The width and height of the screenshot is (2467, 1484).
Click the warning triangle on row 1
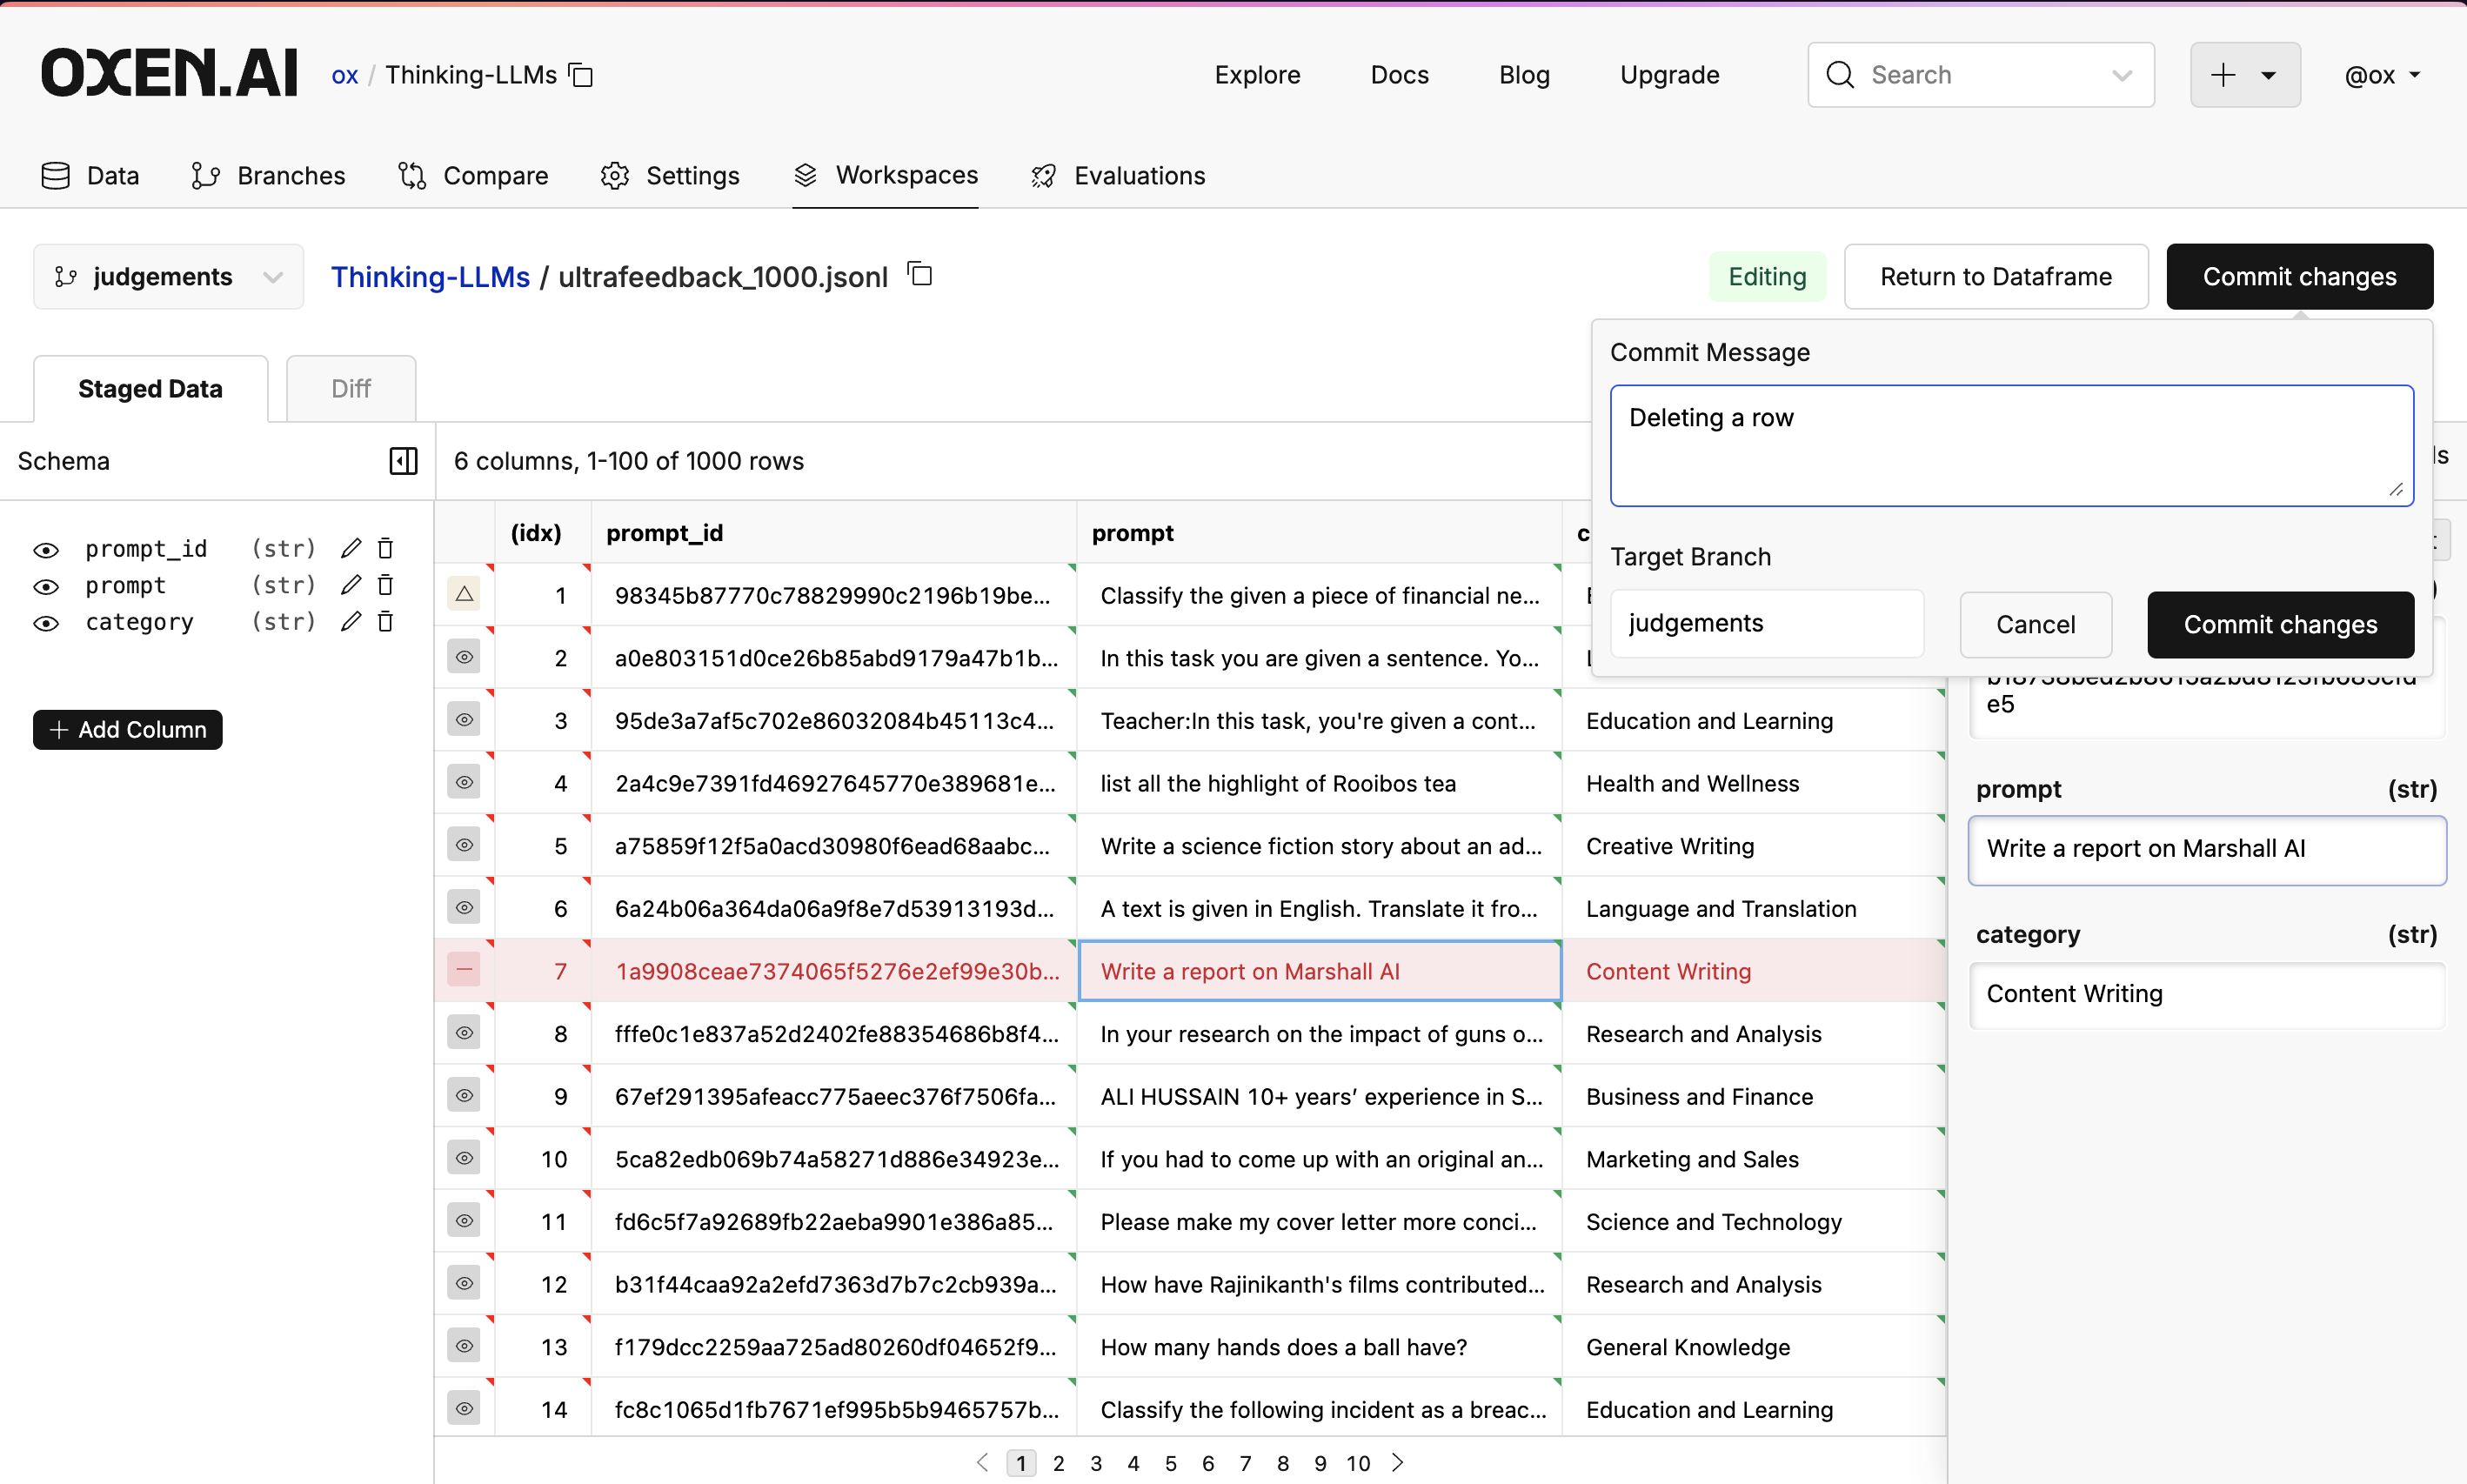[464, 594]
